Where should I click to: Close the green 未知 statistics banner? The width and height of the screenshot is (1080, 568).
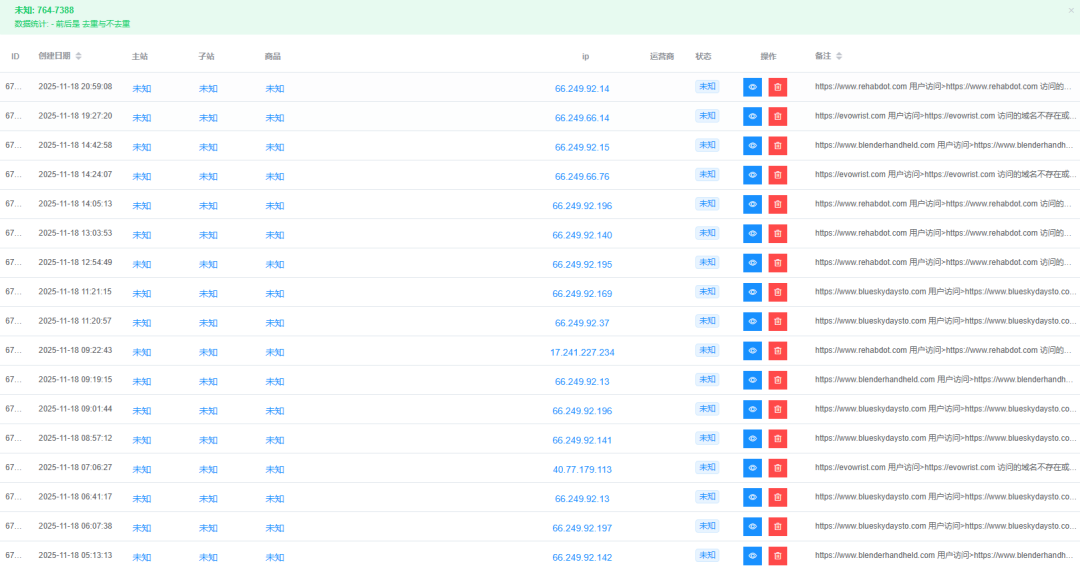click(1071, 10)
